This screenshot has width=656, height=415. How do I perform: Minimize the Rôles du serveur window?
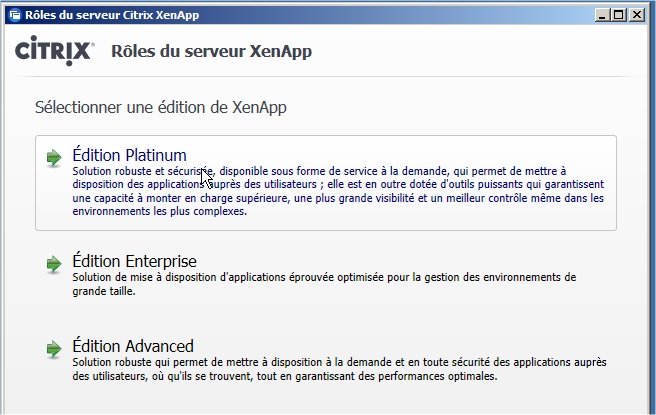point(606,15)
